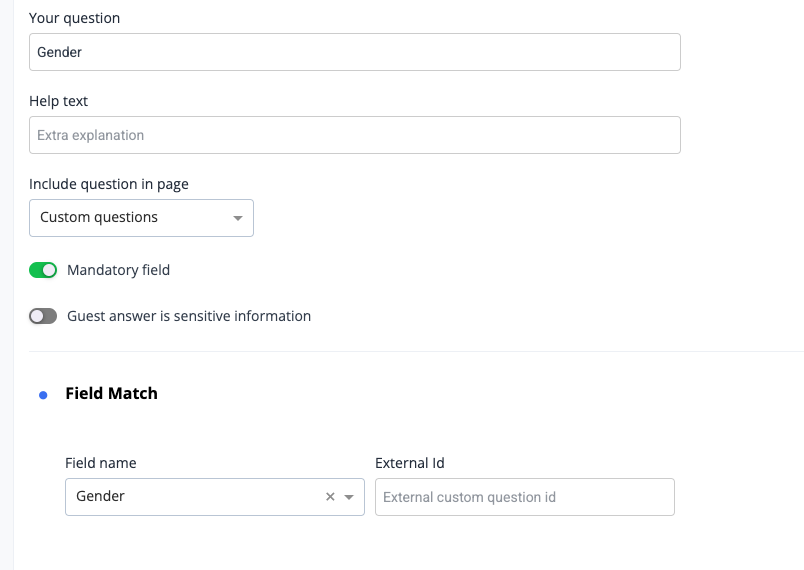
Task: Focus the External custom question id field
Action: (x=525, y=497)
